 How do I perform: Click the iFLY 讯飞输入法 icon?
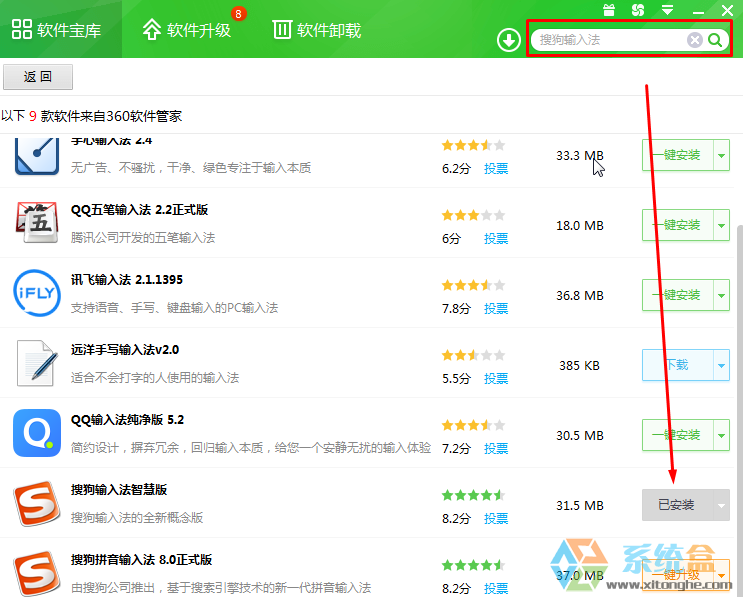point(37,292)
